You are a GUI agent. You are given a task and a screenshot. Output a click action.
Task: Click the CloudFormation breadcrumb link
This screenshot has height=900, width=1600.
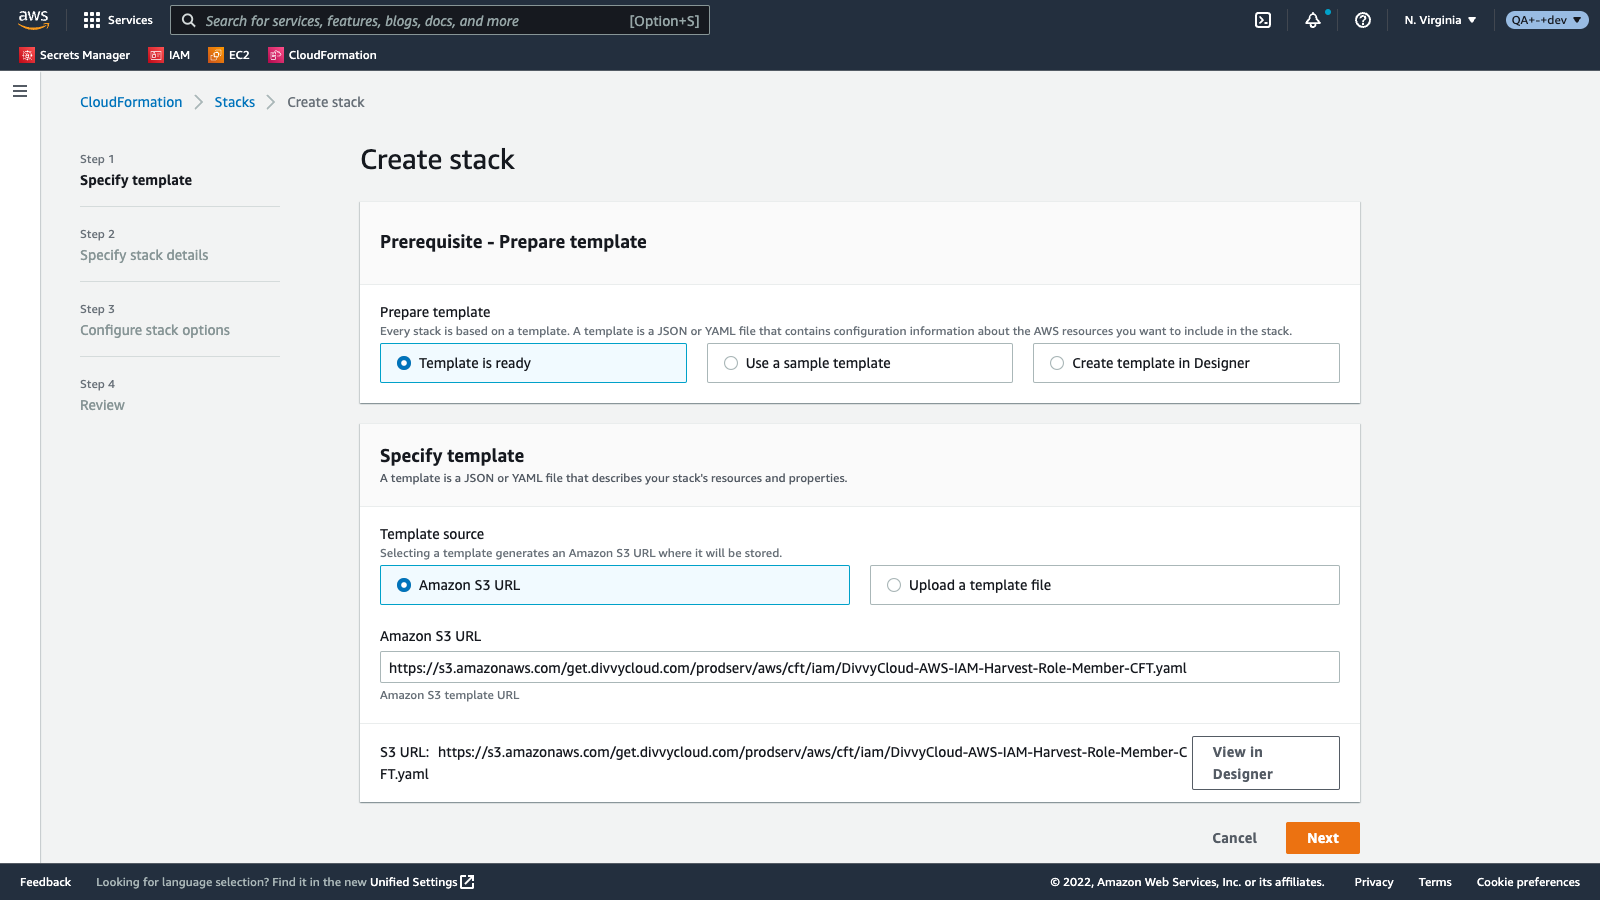[x=131, y=102]
